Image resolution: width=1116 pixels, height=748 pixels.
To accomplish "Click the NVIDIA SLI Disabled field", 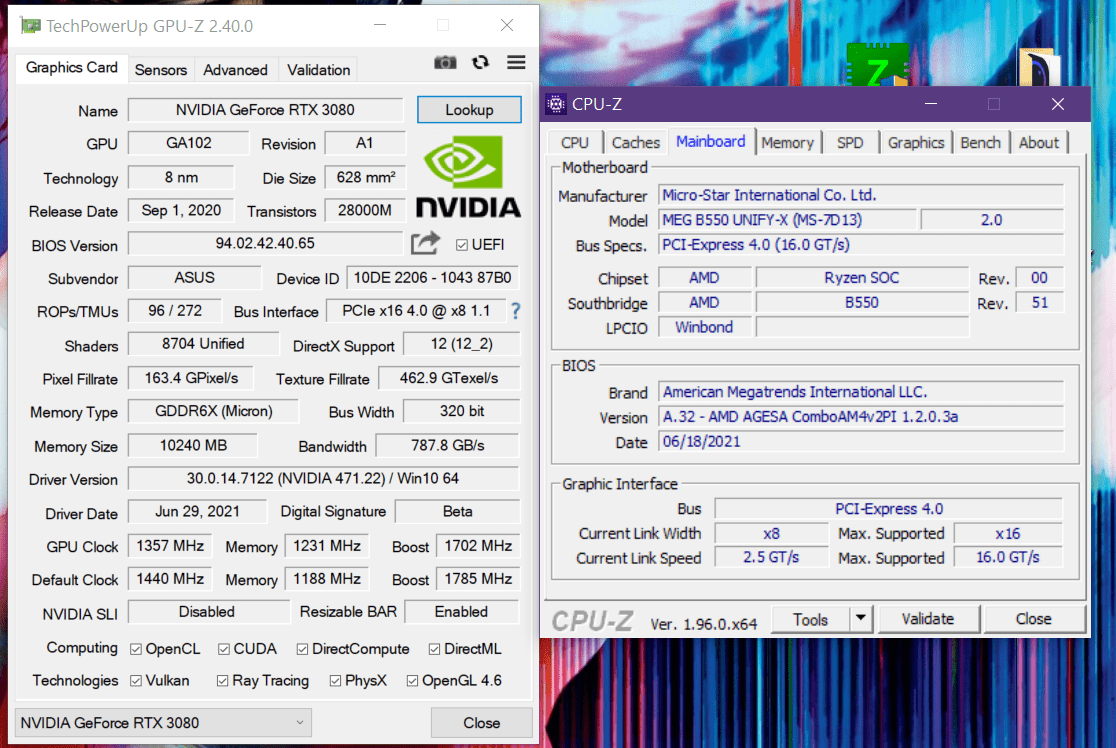I will coord(209,611).
